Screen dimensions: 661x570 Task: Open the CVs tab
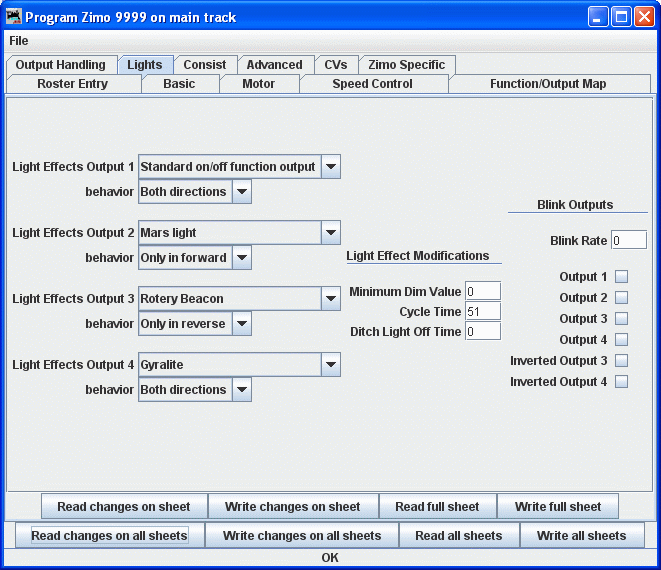(336, 65)
